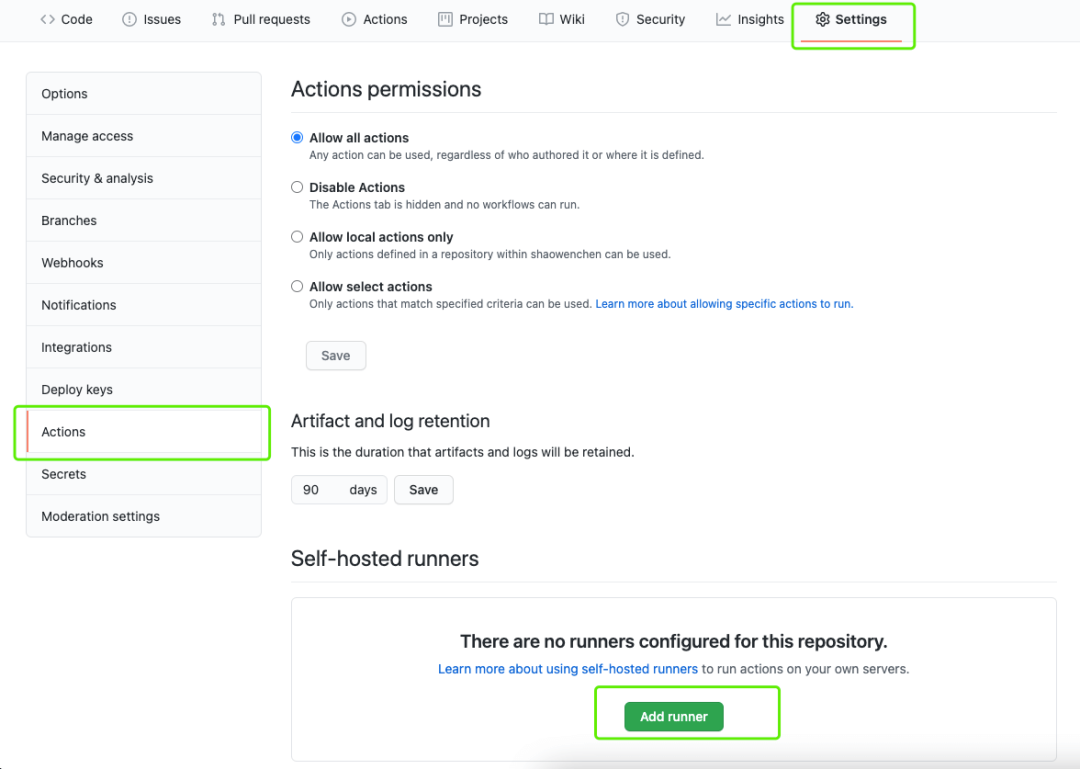Select Allow local actions only
Screen dimensions: 1080x769
click(x=297, y=237)
